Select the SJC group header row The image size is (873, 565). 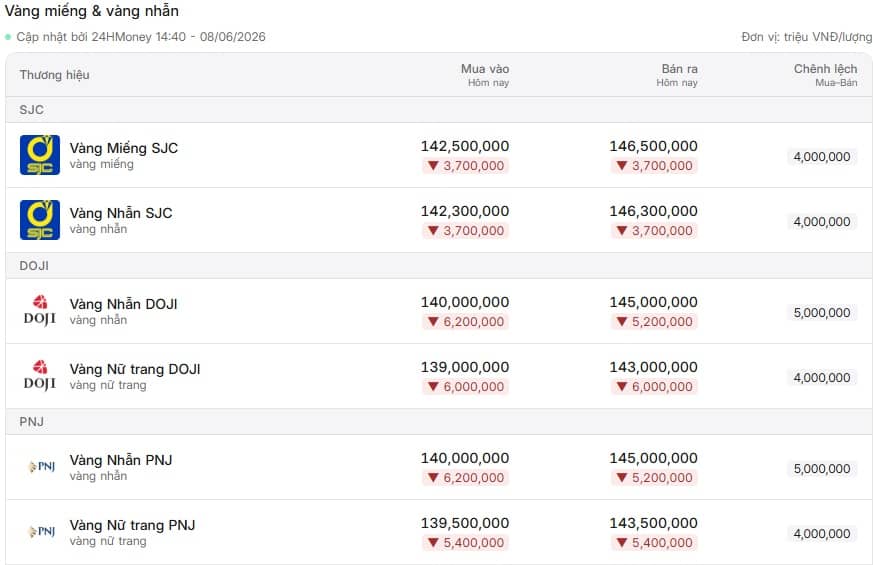tap(439, 110)
